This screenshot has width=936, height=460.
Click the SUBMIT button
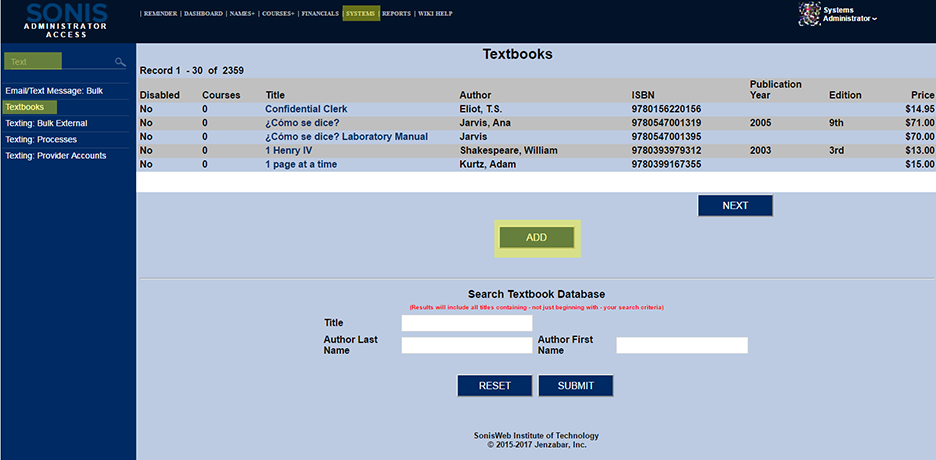[575, 386]
